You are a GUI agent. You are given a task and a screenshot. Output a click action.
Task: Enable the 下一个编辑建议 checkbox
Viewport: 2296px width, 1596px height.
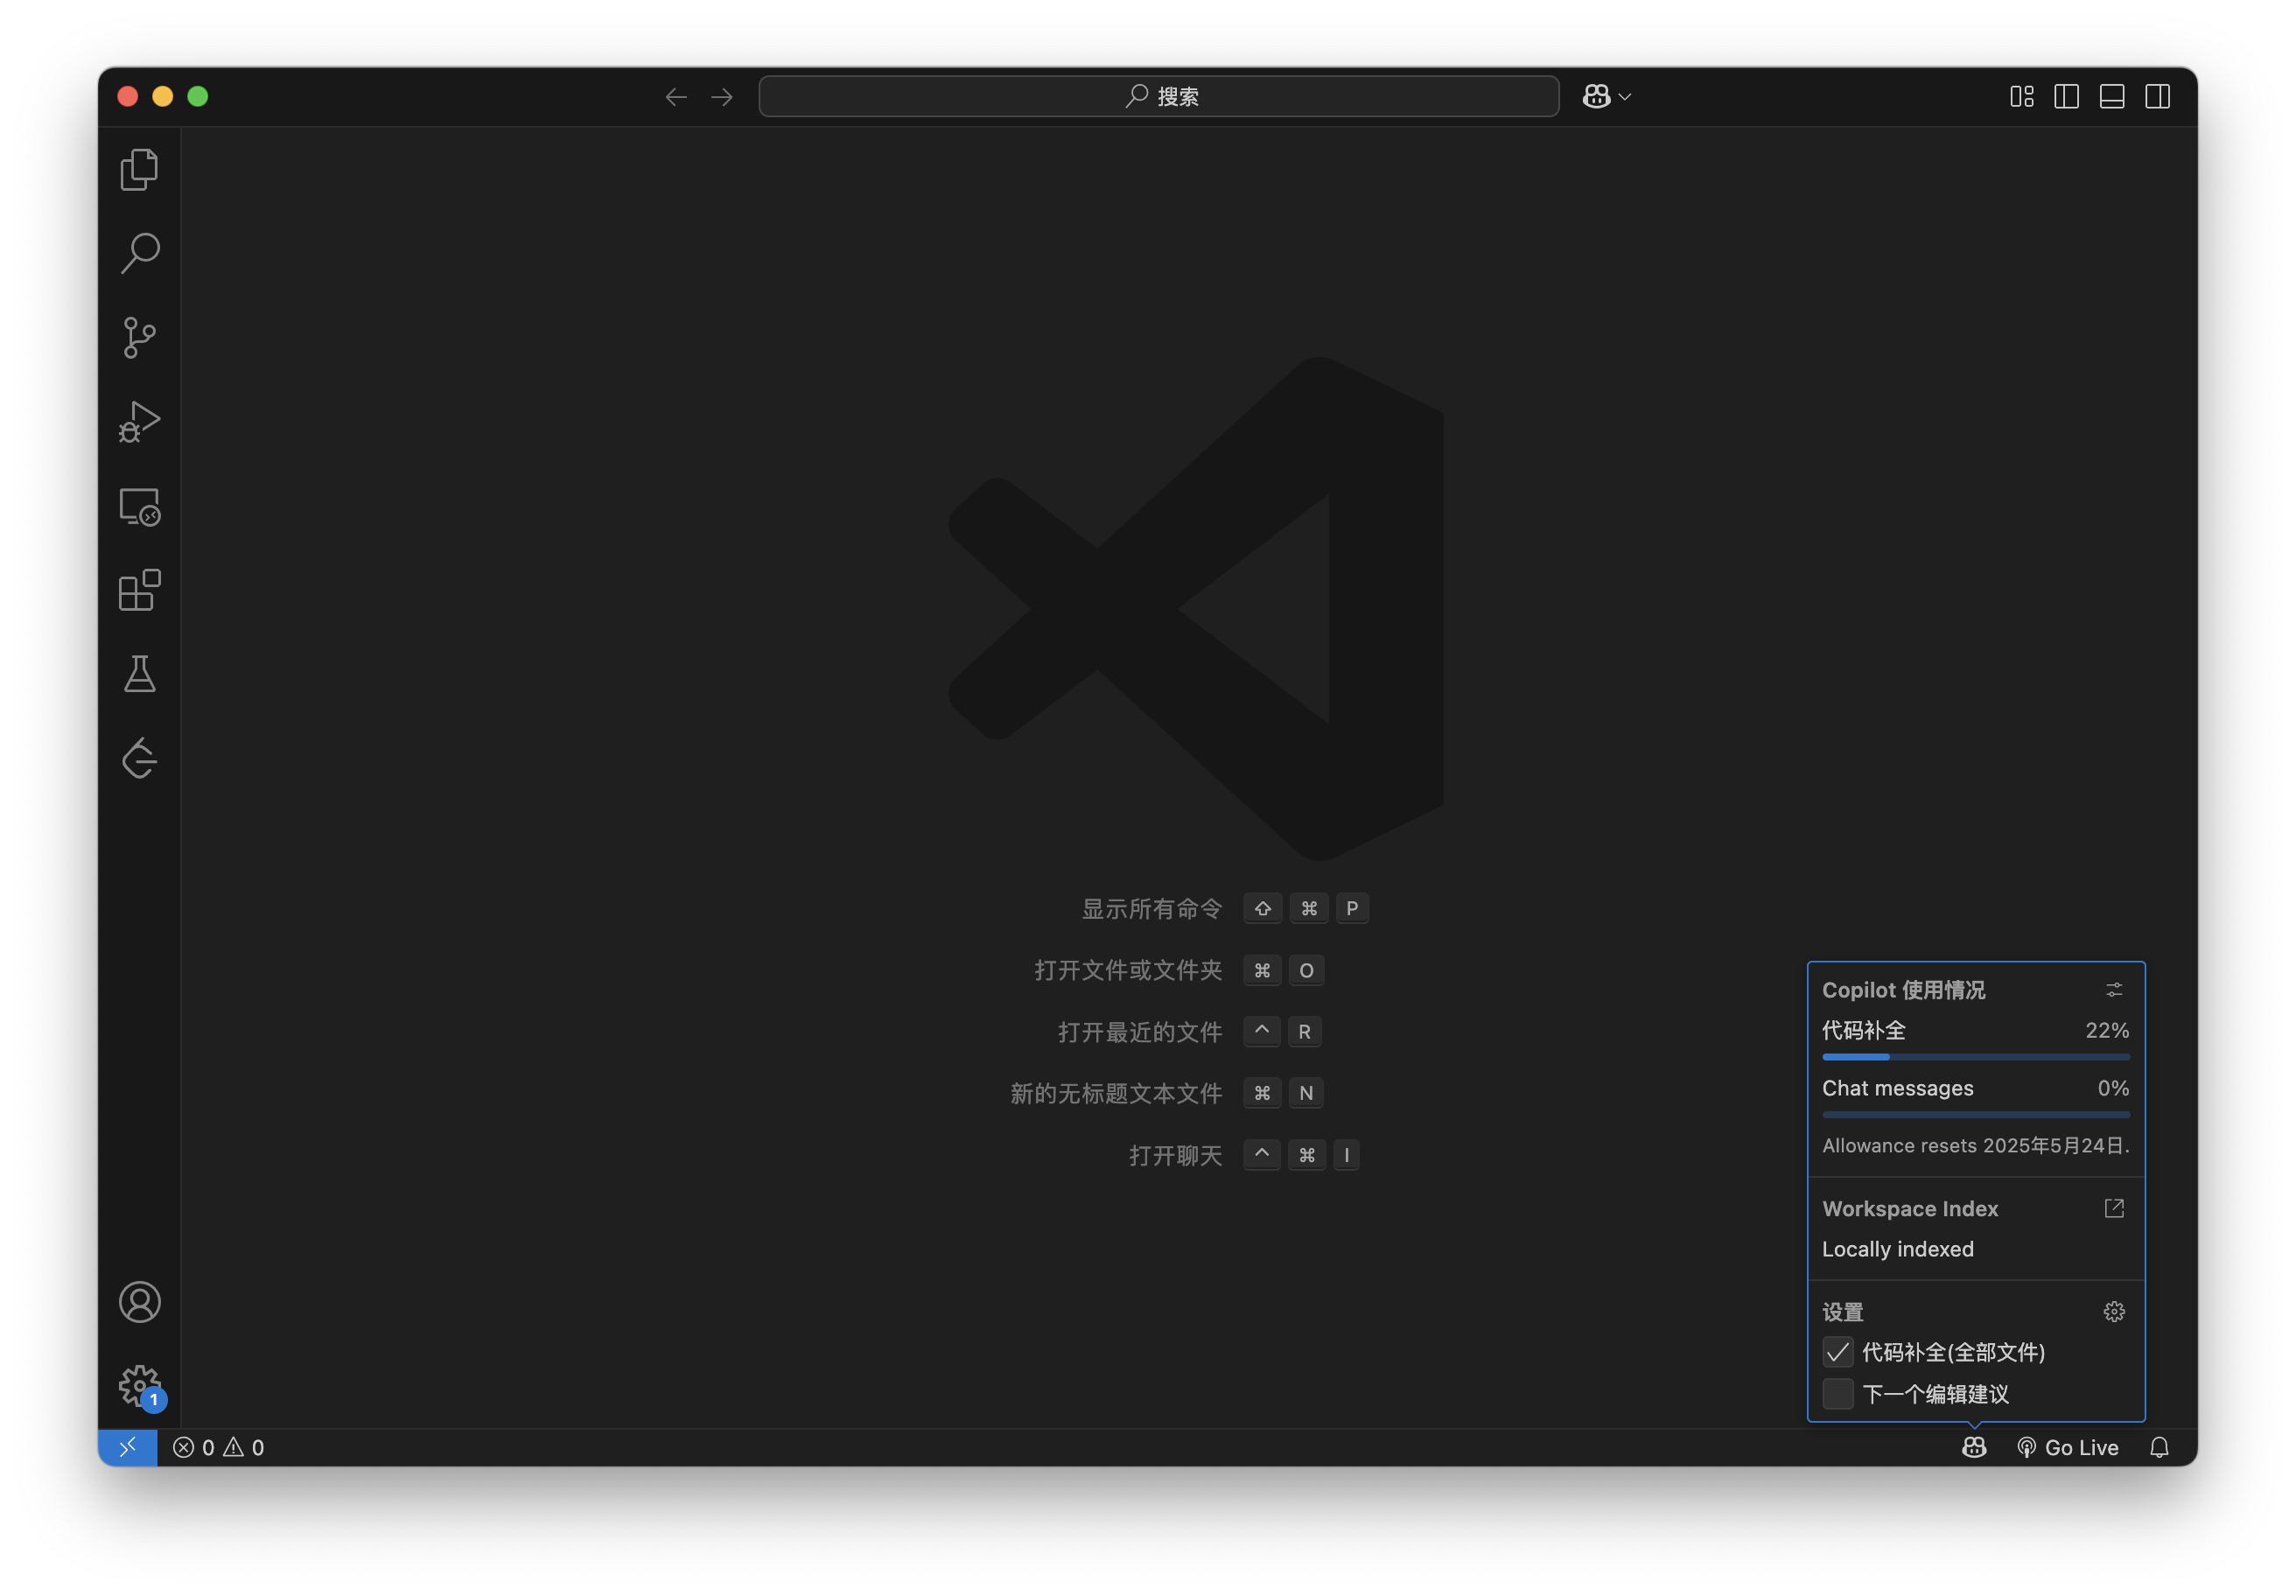1837,1393
